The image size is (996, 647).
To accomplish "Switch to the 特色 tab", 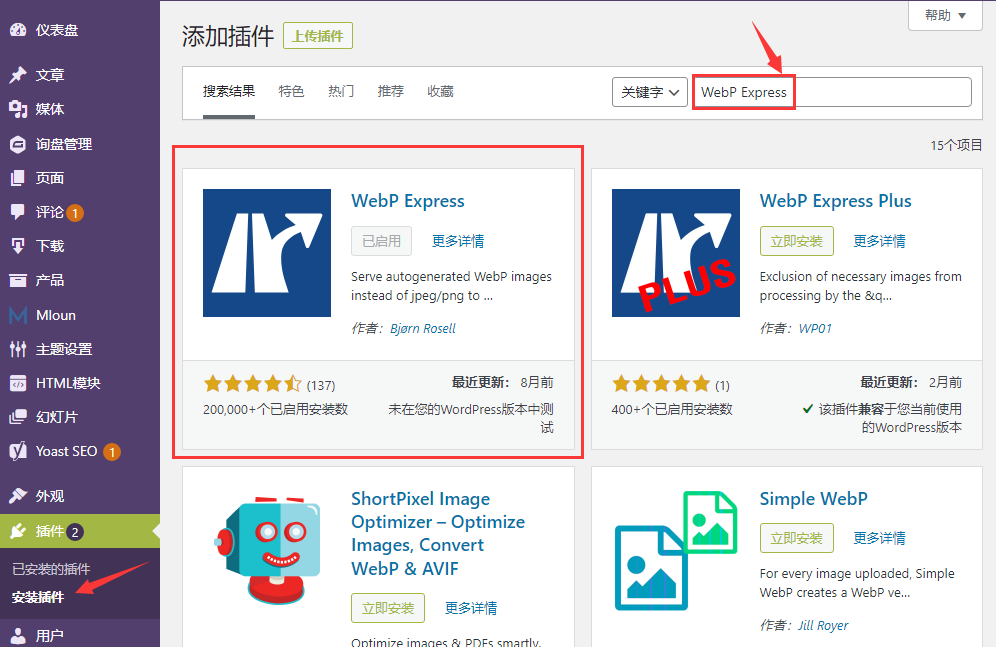I will (292, 91).
